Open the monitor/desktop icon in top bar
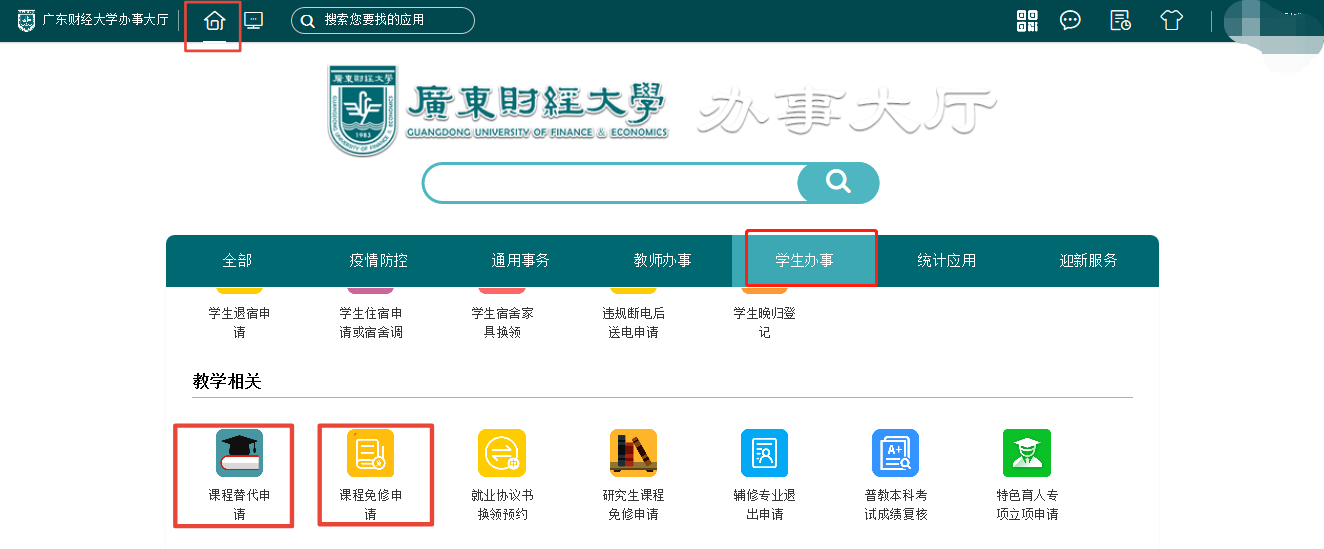Screen dimensions: 1324x549 [254, 21]
